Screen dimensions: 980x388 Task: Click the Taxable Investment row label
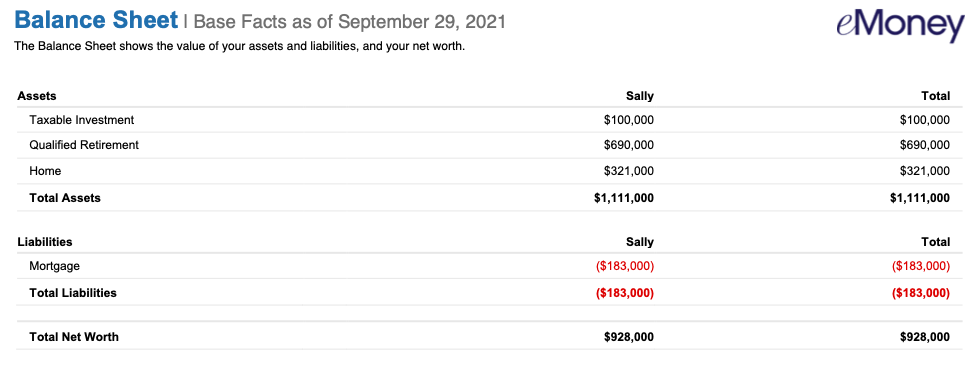pos(82,120)
